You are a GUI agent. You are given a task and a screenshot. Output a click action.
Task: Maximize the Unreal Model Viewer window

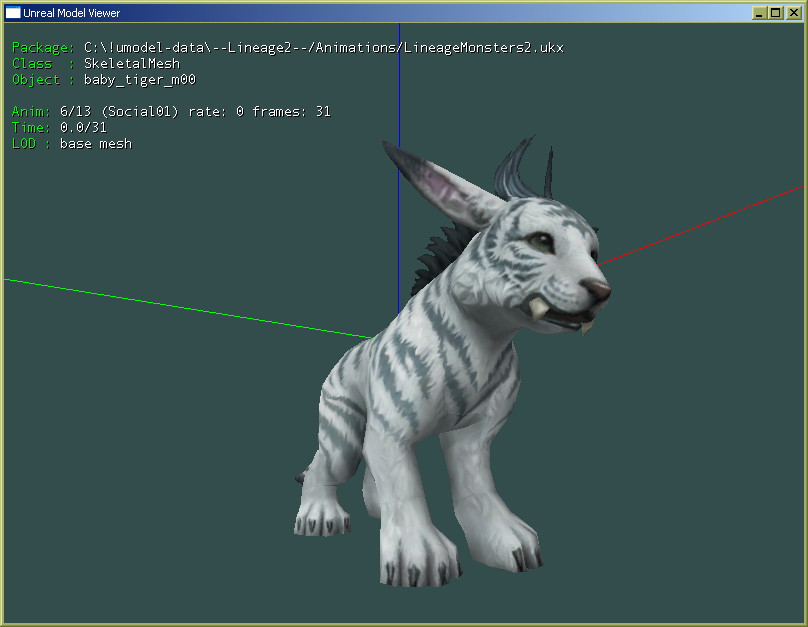(x=776, y=12)
